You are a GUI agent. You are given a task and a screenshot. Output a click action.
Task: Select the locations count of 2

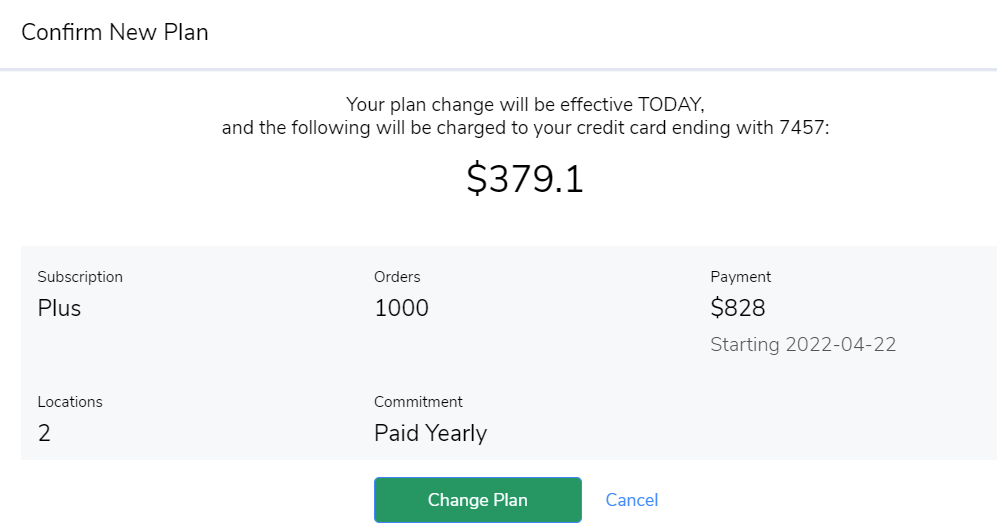click(44, 433)
